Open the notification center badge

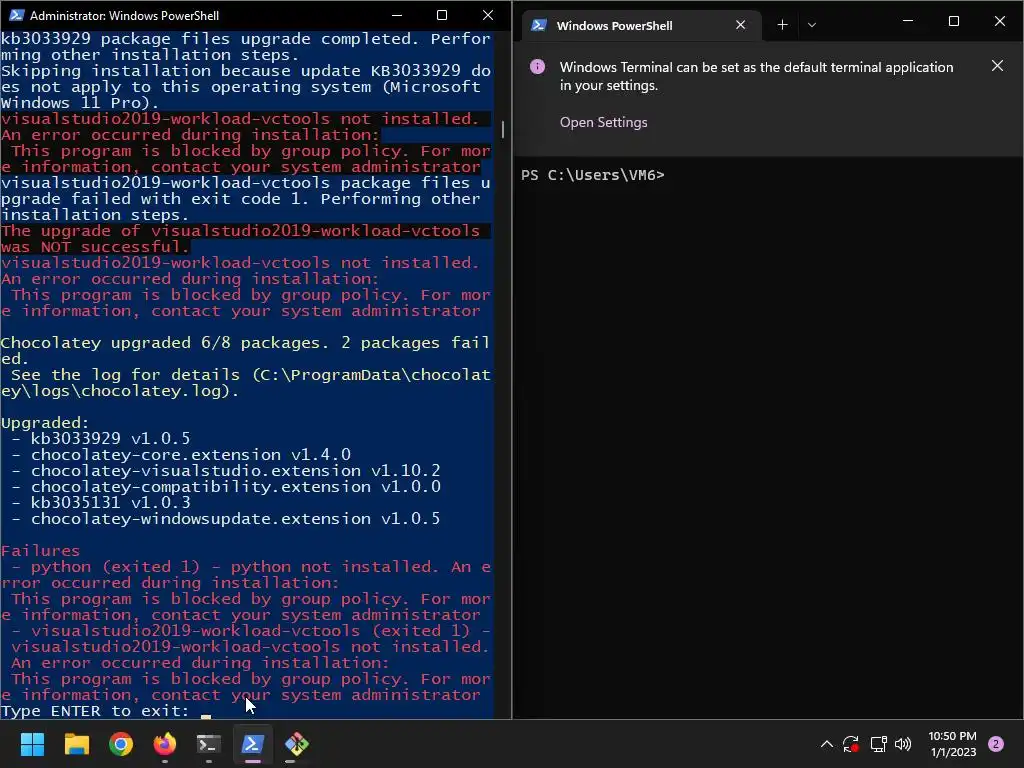996,744
